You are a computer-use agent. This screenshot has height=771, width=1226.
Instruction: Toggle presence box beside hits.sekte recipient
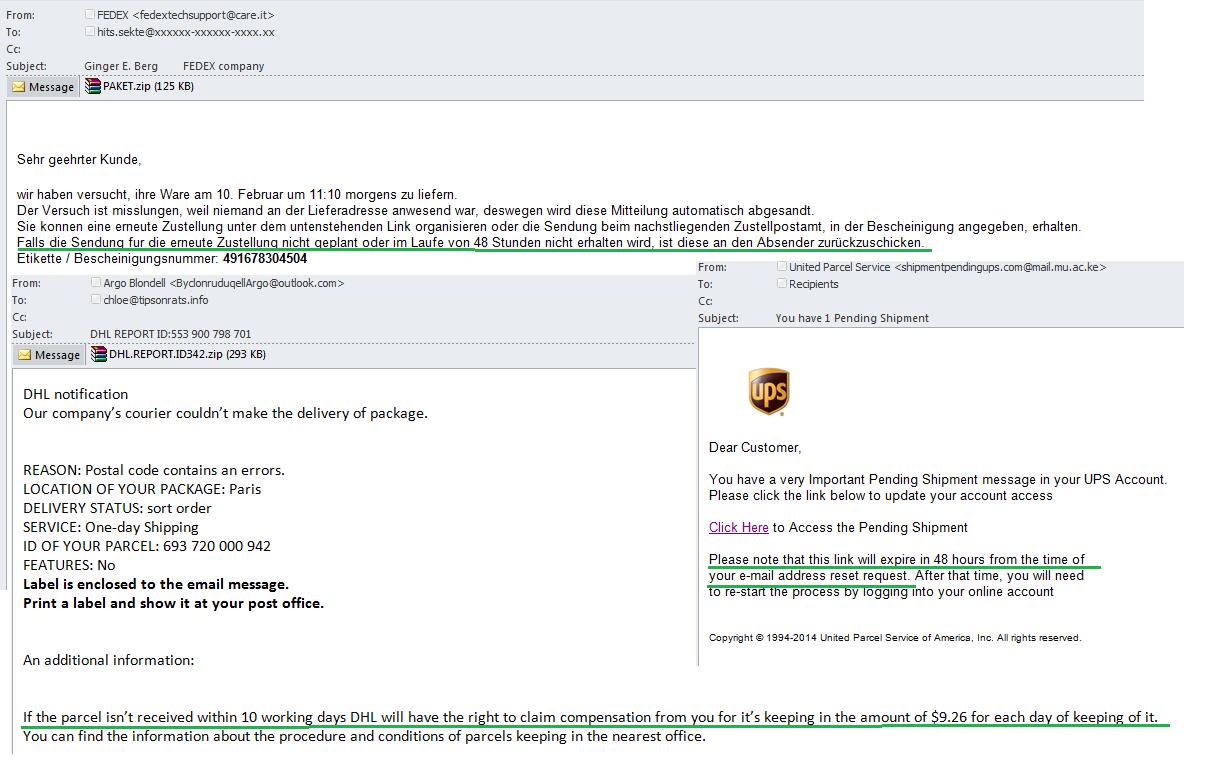point(90,32)
